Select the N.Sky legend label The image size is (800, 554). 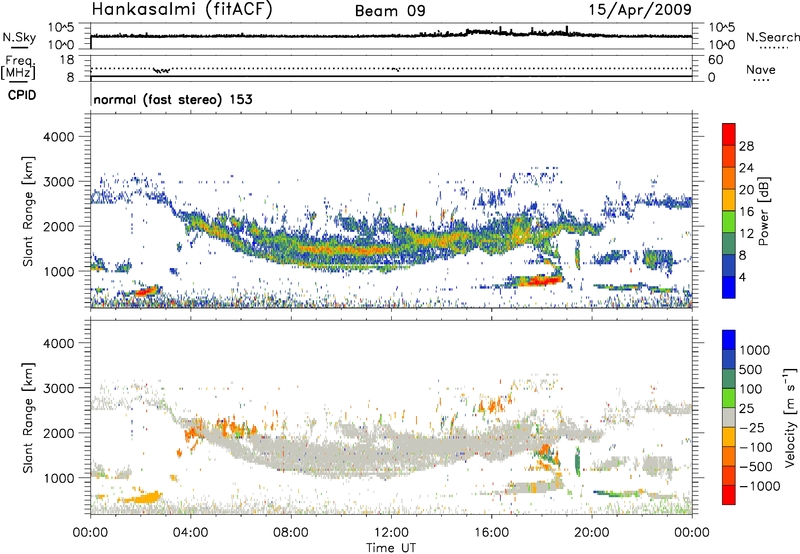point(19,37)
